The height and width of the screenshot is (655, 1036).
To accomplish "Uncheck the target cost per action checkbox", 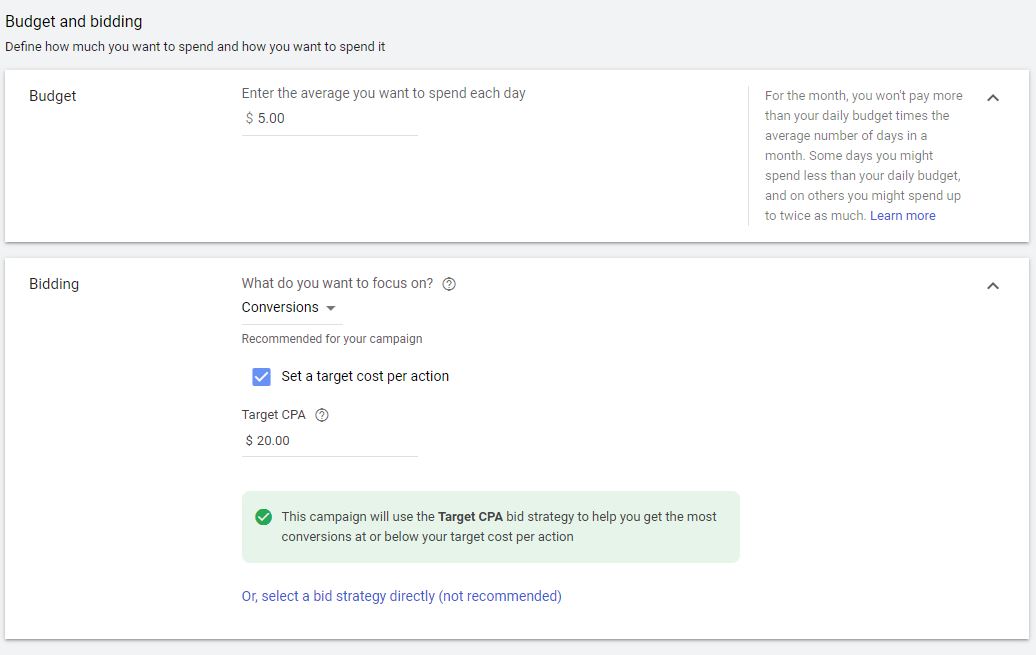I will coord(262,377).
